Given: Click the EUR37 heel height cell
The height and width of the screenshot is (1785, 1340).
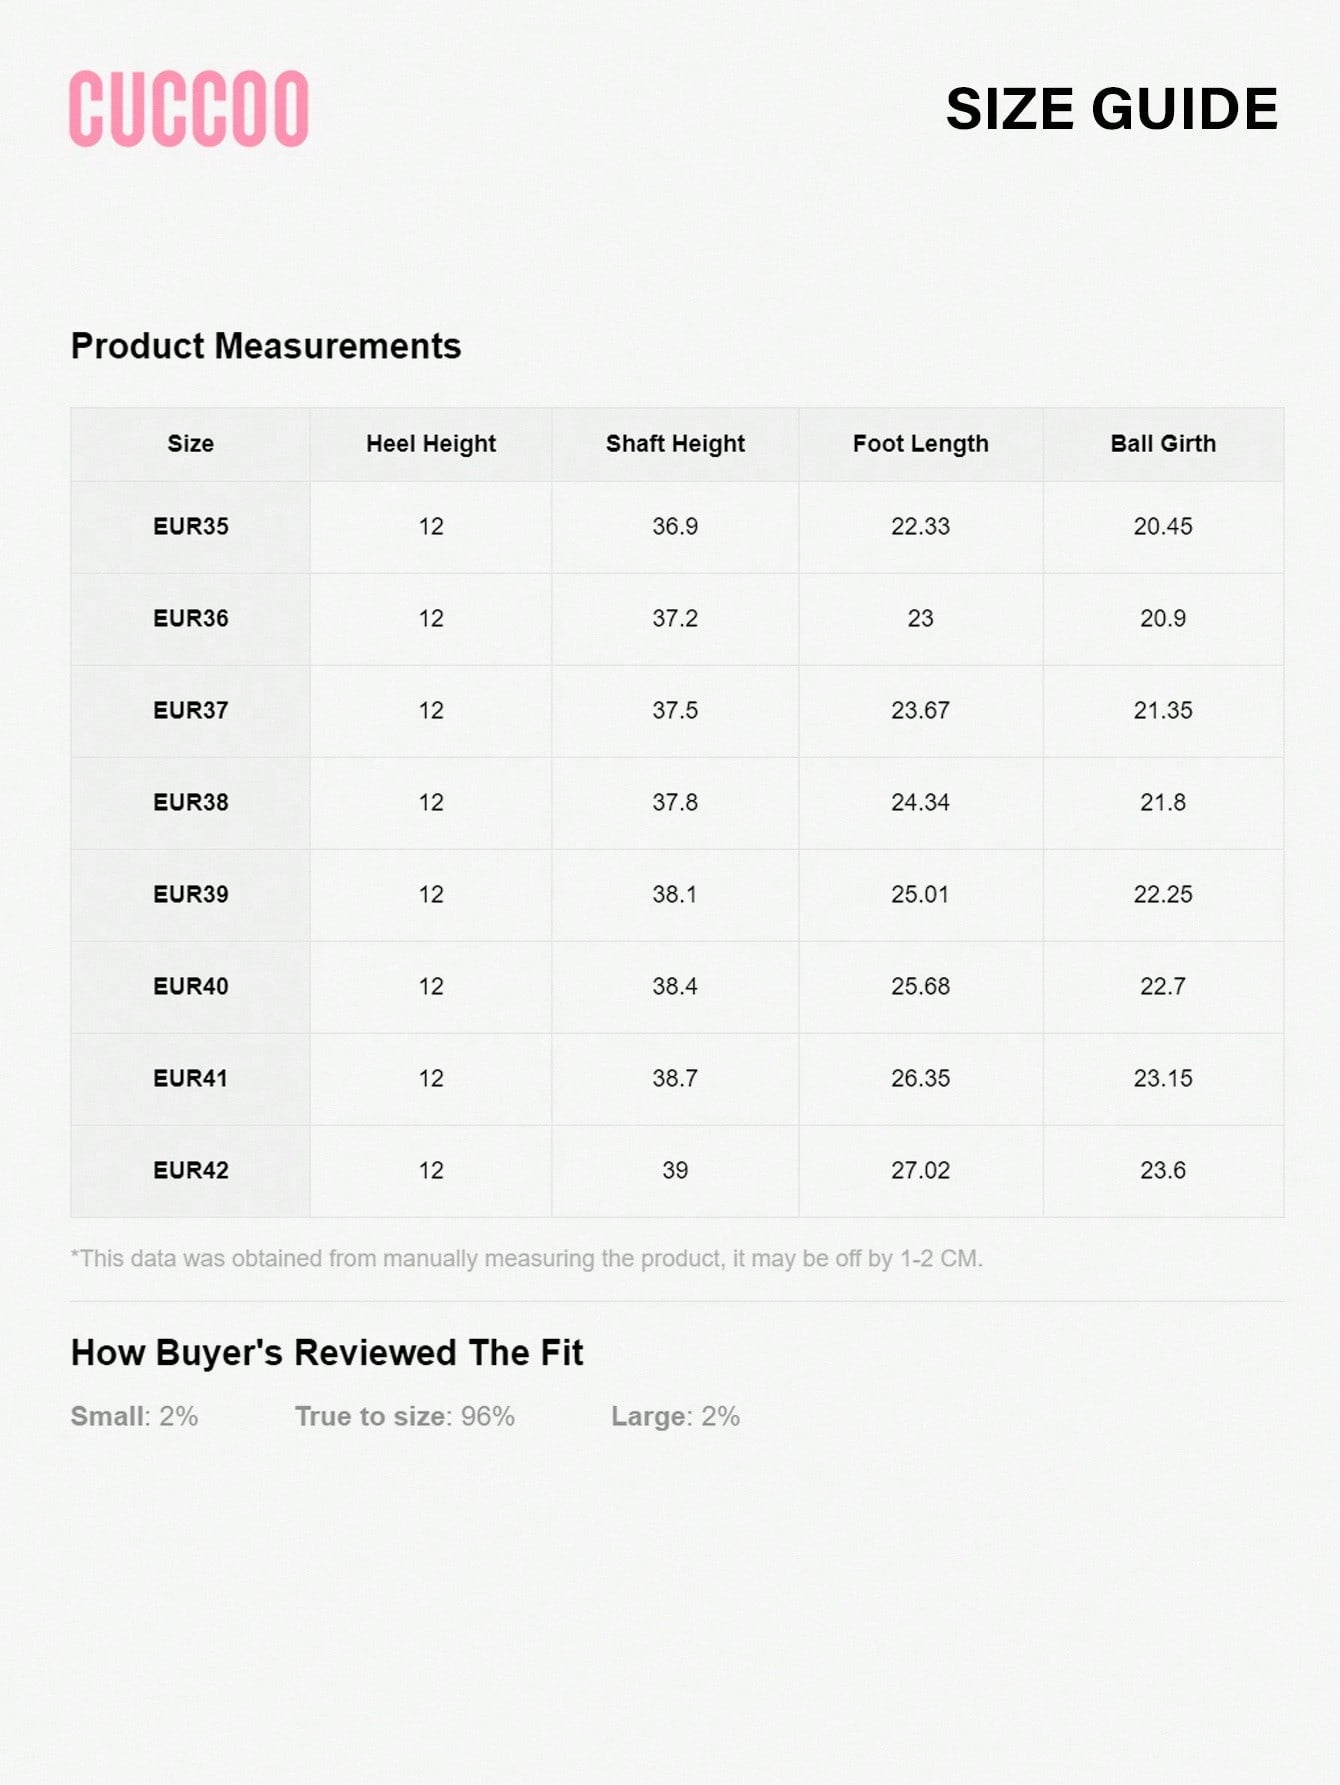Looking at the screenshot, I should coord(431,711).
